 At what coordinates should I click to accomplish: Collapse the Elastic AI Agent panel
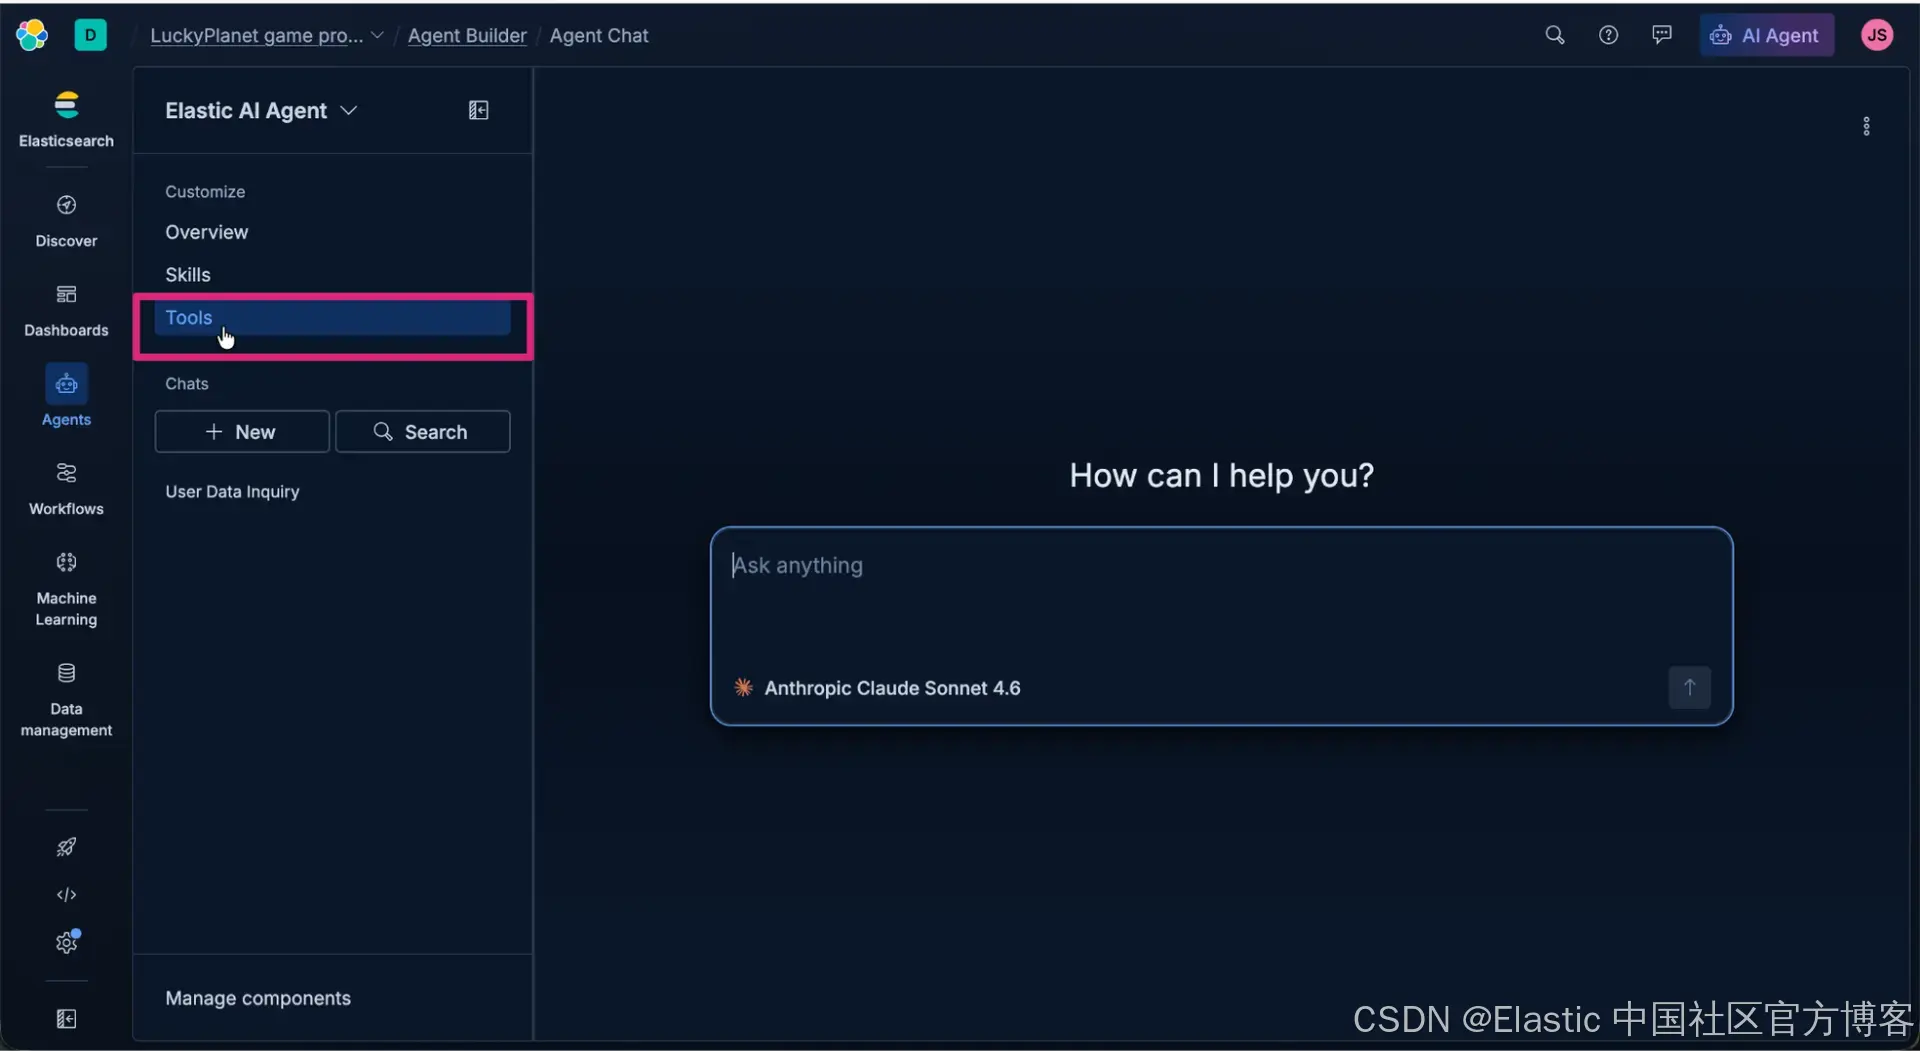pos(478,110)
